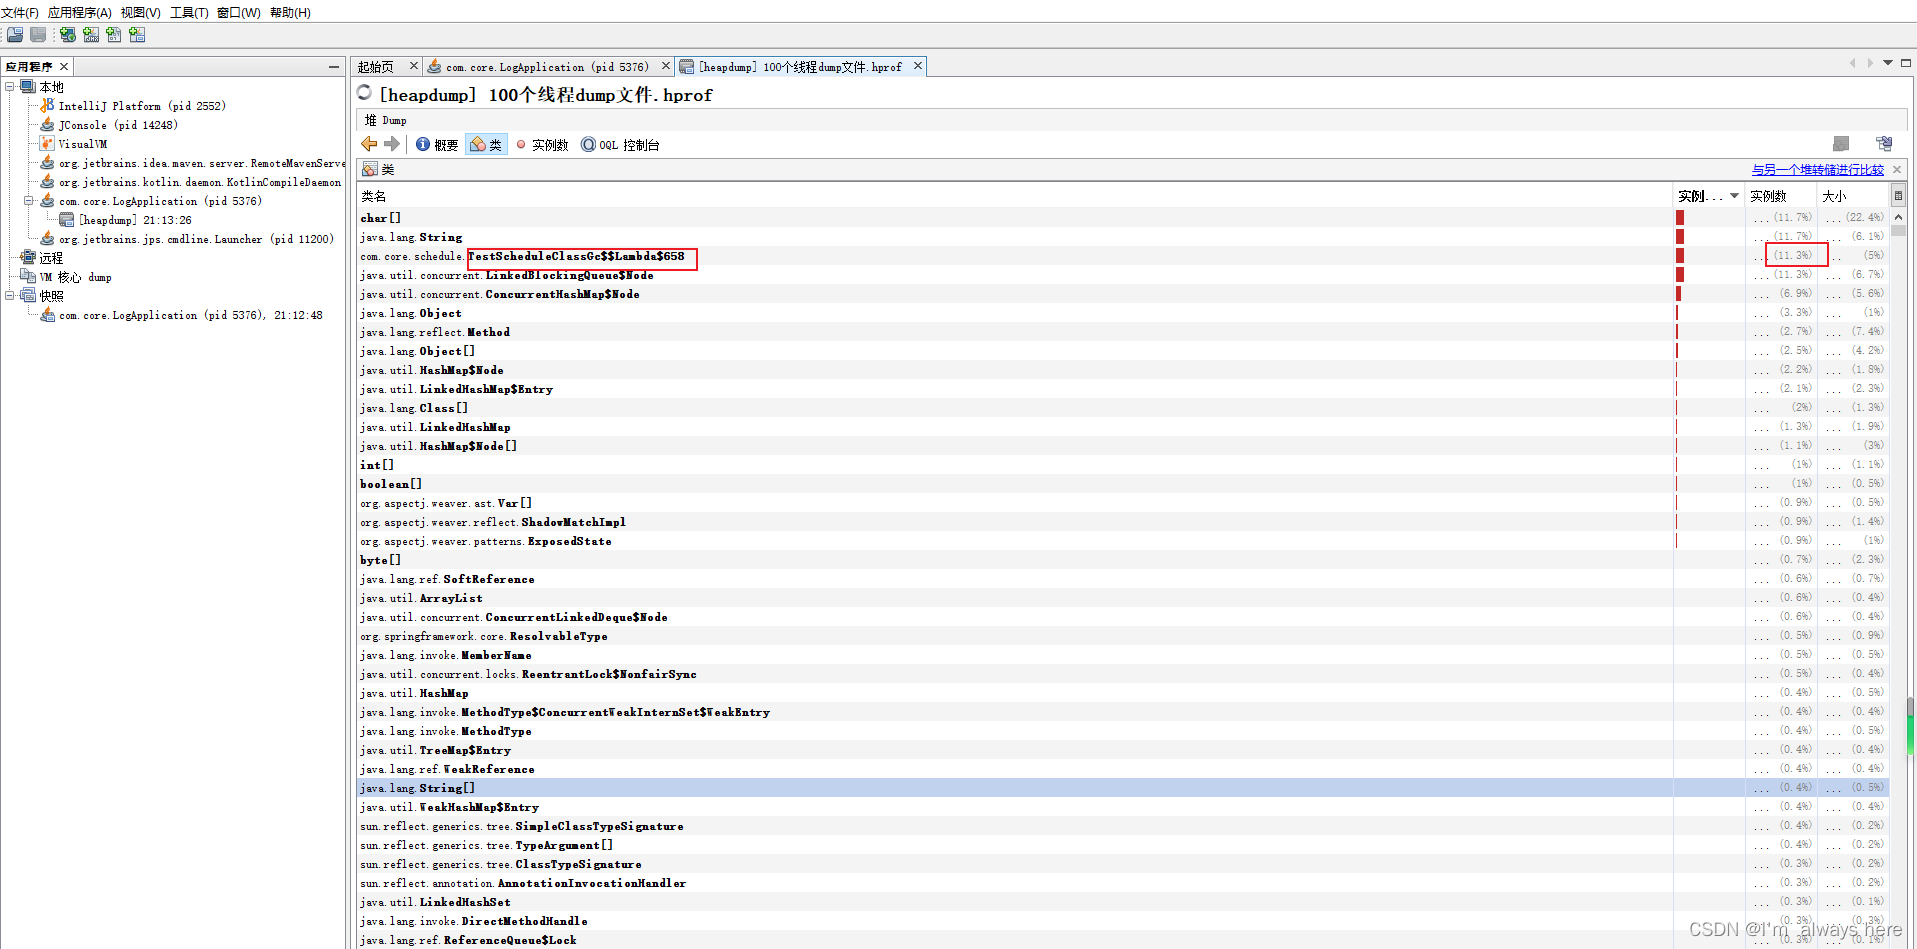Click the local (本地) computer icon
The width and height of the screenshot is (1917, 949).
pos(28,86)
